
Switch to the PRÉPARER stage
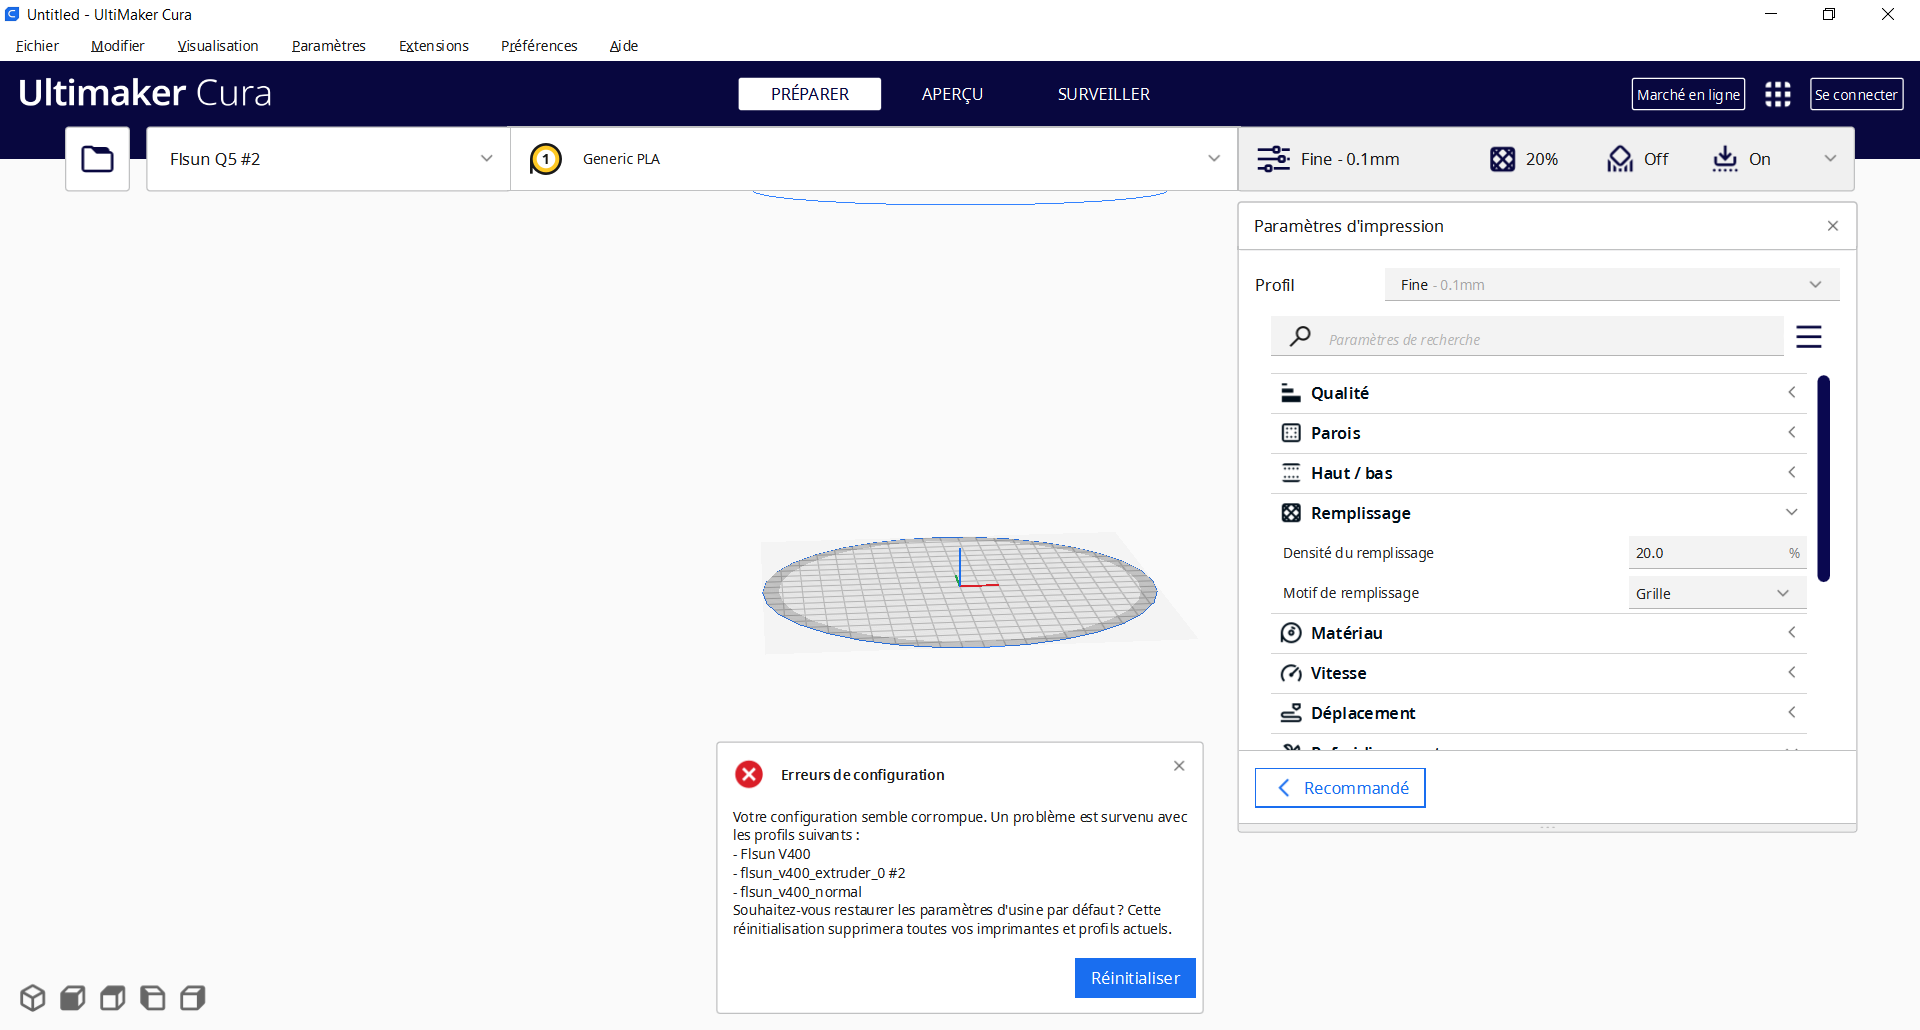tap(810, 94)
